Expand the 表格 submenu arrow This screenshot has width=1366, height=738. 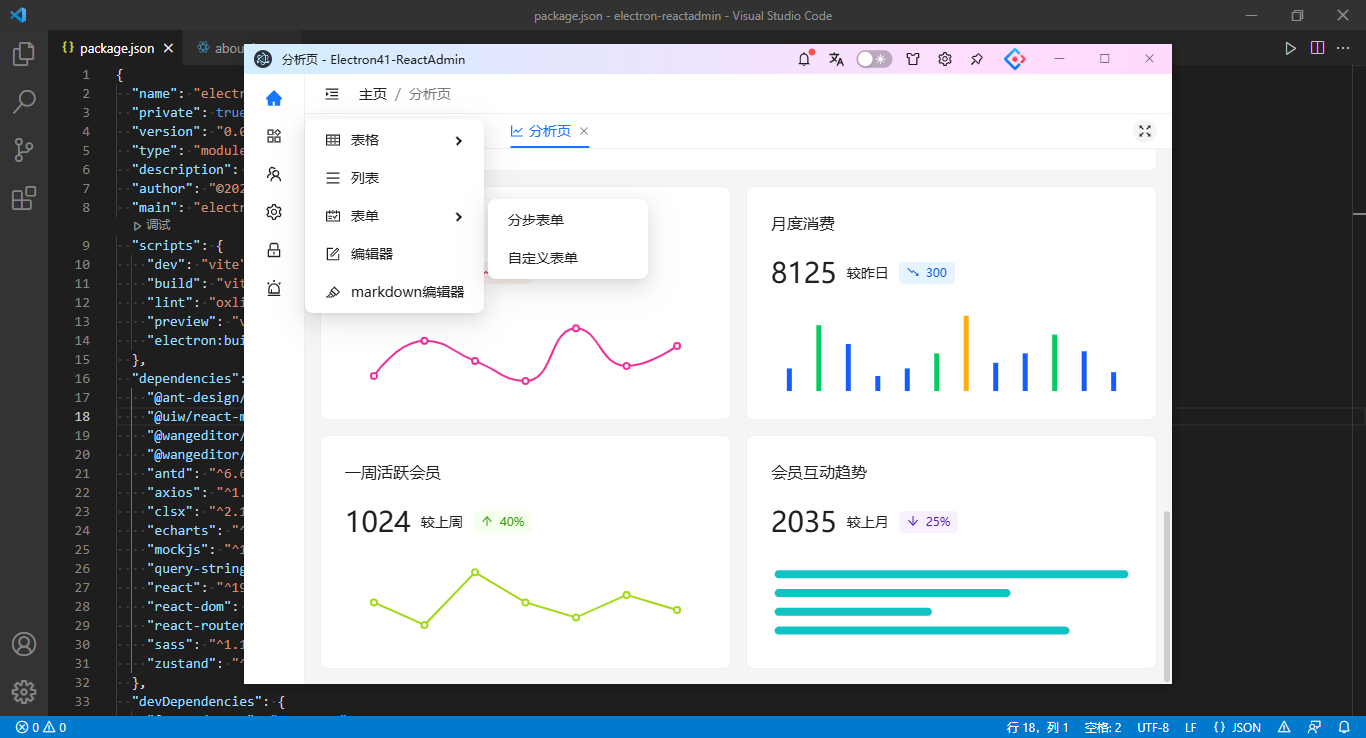coord(459,141)
